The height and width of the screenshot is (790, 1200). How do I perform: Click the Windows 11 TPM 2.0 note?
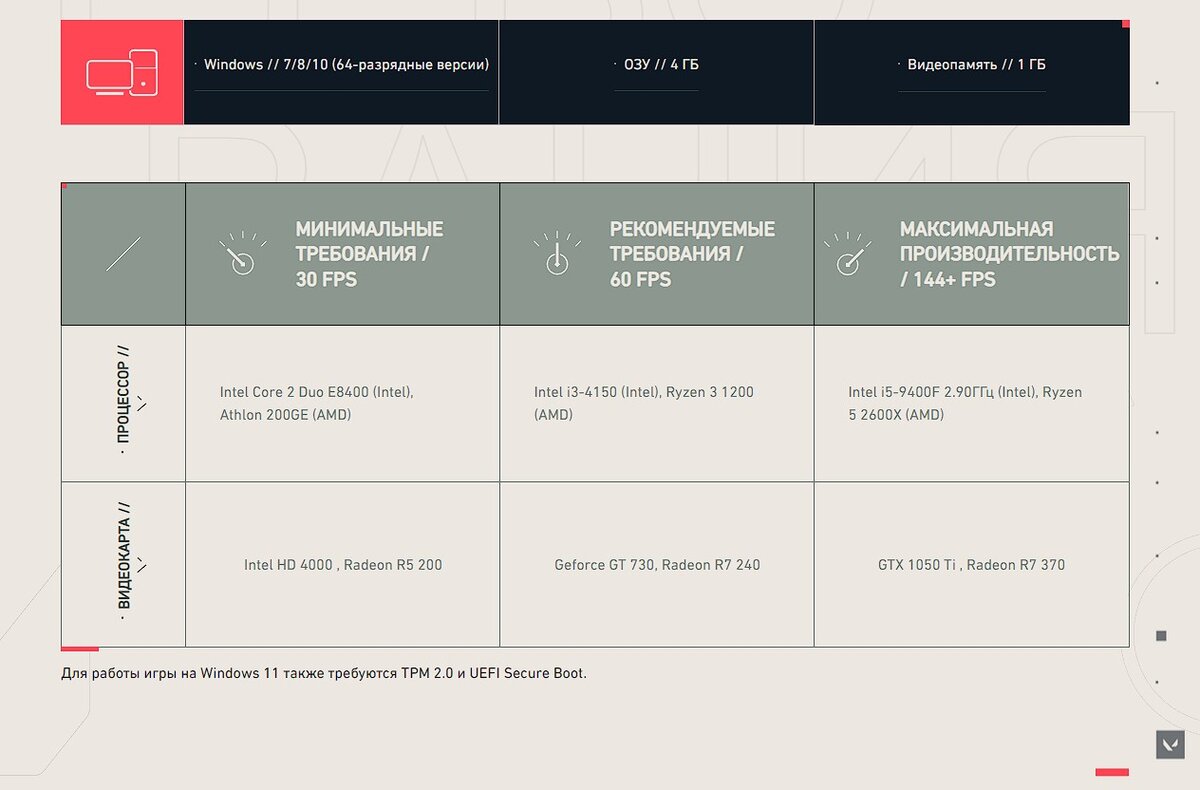pyautogui.click(x=324, y=673)
